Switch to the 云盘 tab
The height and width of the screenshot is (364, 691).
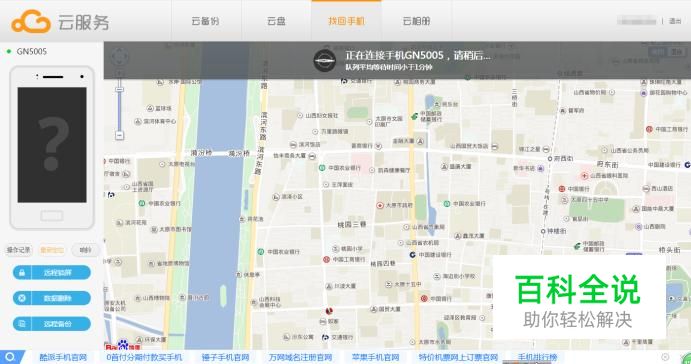point(276,21)
